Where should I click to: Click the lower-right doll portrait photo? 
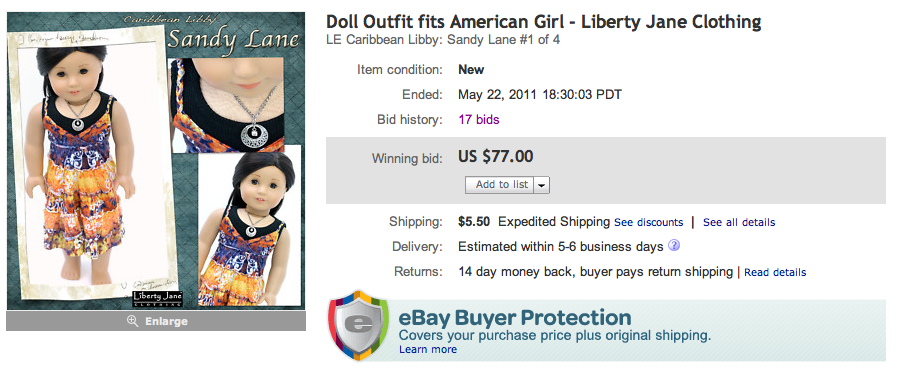click(x=249, y=225)
